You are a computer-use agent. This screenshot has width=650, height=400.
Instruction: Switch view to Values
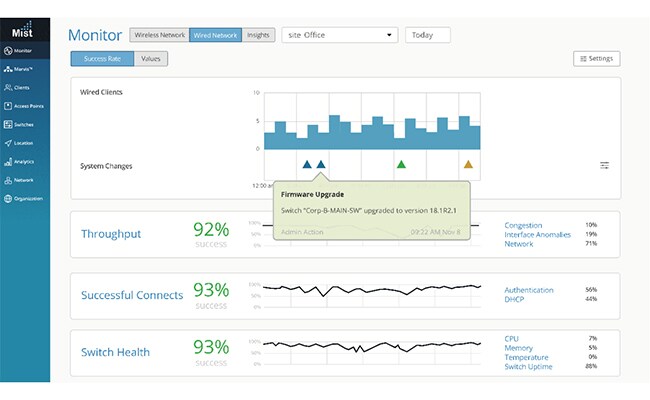point(150,59)
